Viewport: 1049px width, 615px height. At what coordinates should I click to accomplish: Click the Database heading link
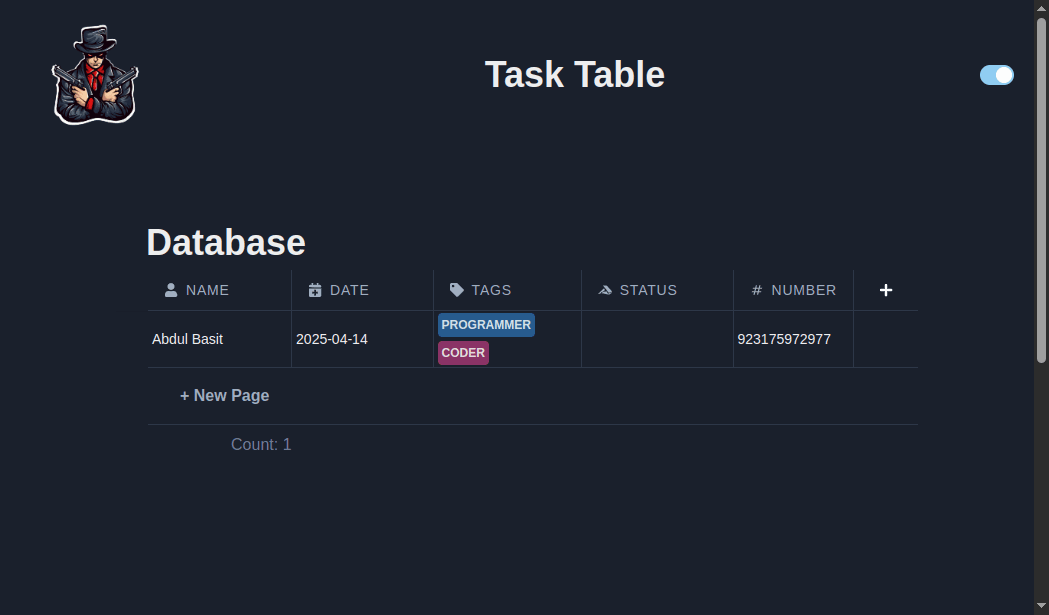tap(225, 242)
